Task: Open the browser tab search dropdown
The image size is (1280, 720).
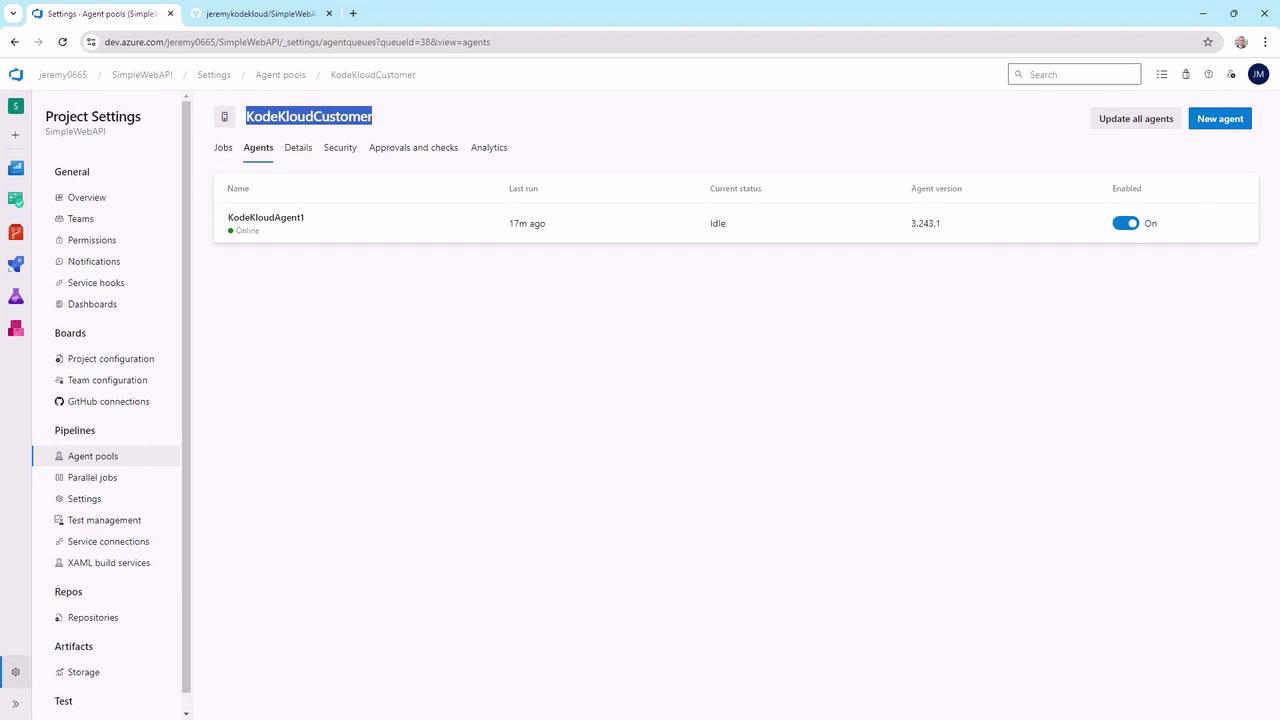Action: tap(13, 13)
